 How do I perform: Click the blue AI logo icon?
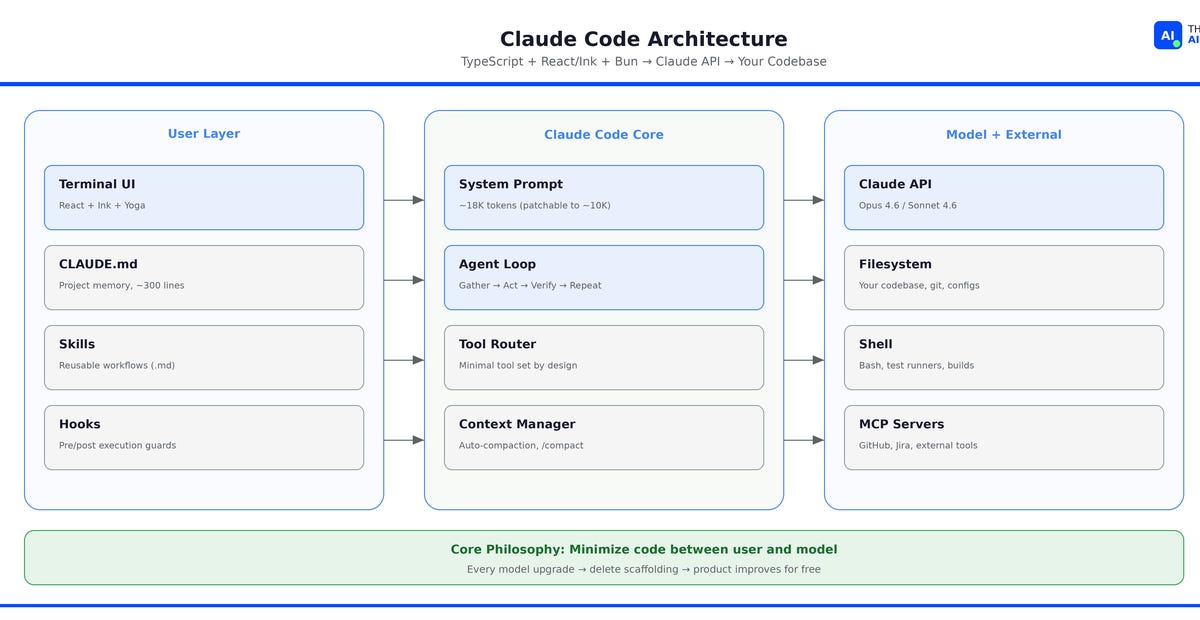coord(1168,36)
